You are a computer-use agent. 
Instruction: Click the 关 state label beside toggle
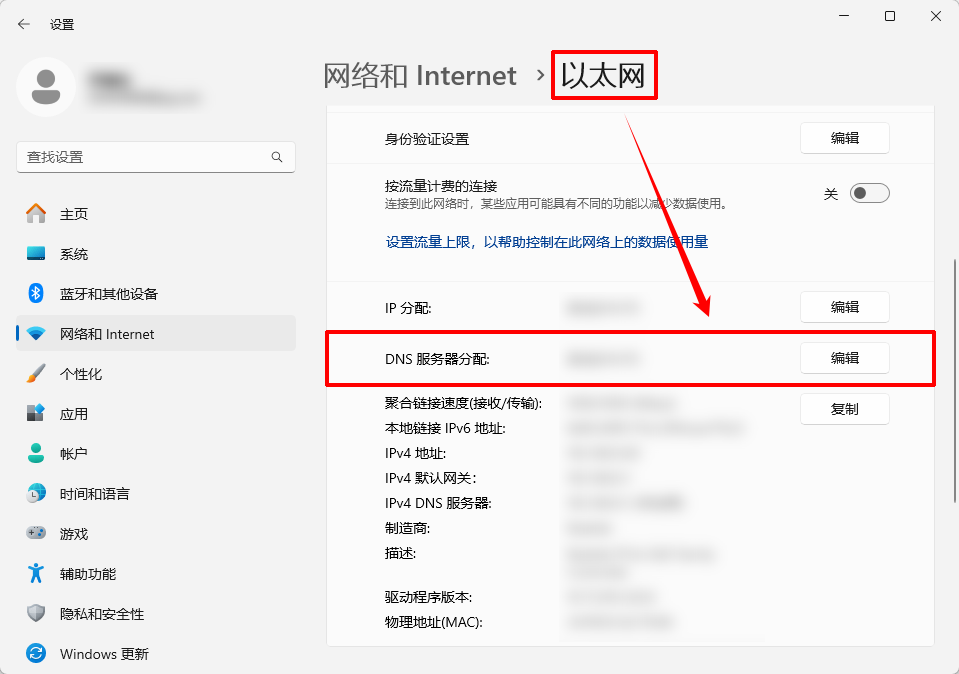pyautogui.click(x=831, y=194)
